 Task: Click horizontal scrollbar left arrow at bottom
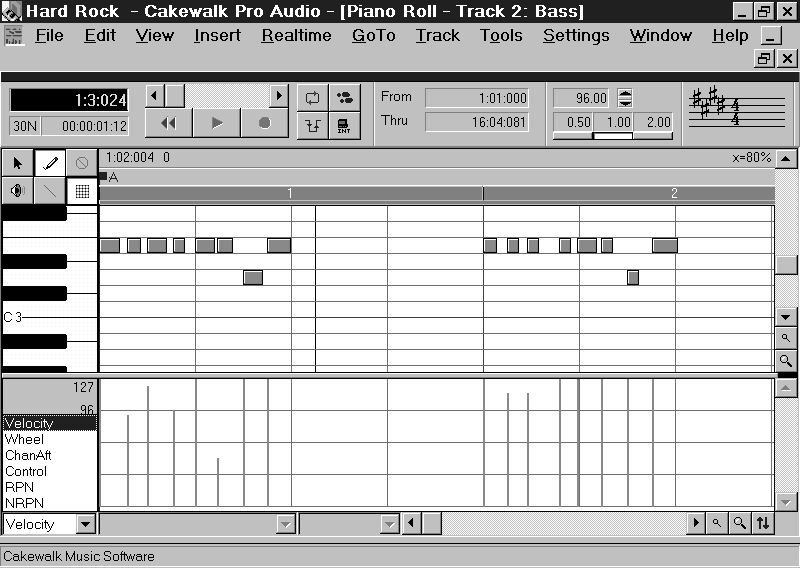pyautogui.click(x=412, y=524)
